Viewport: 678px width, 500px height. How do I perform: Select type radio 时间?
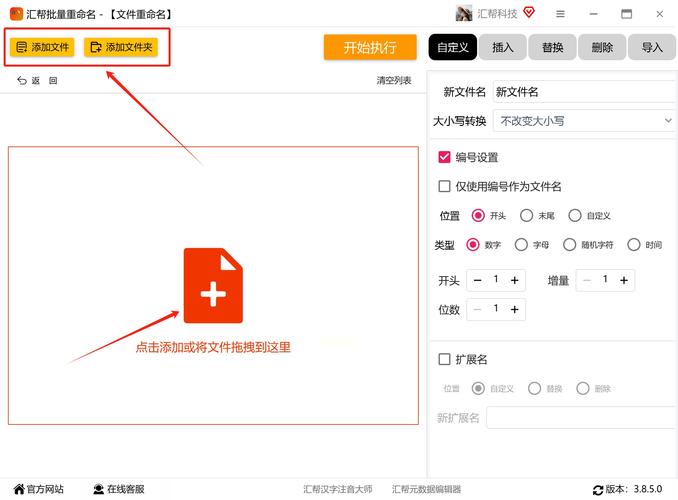point(633,245)
